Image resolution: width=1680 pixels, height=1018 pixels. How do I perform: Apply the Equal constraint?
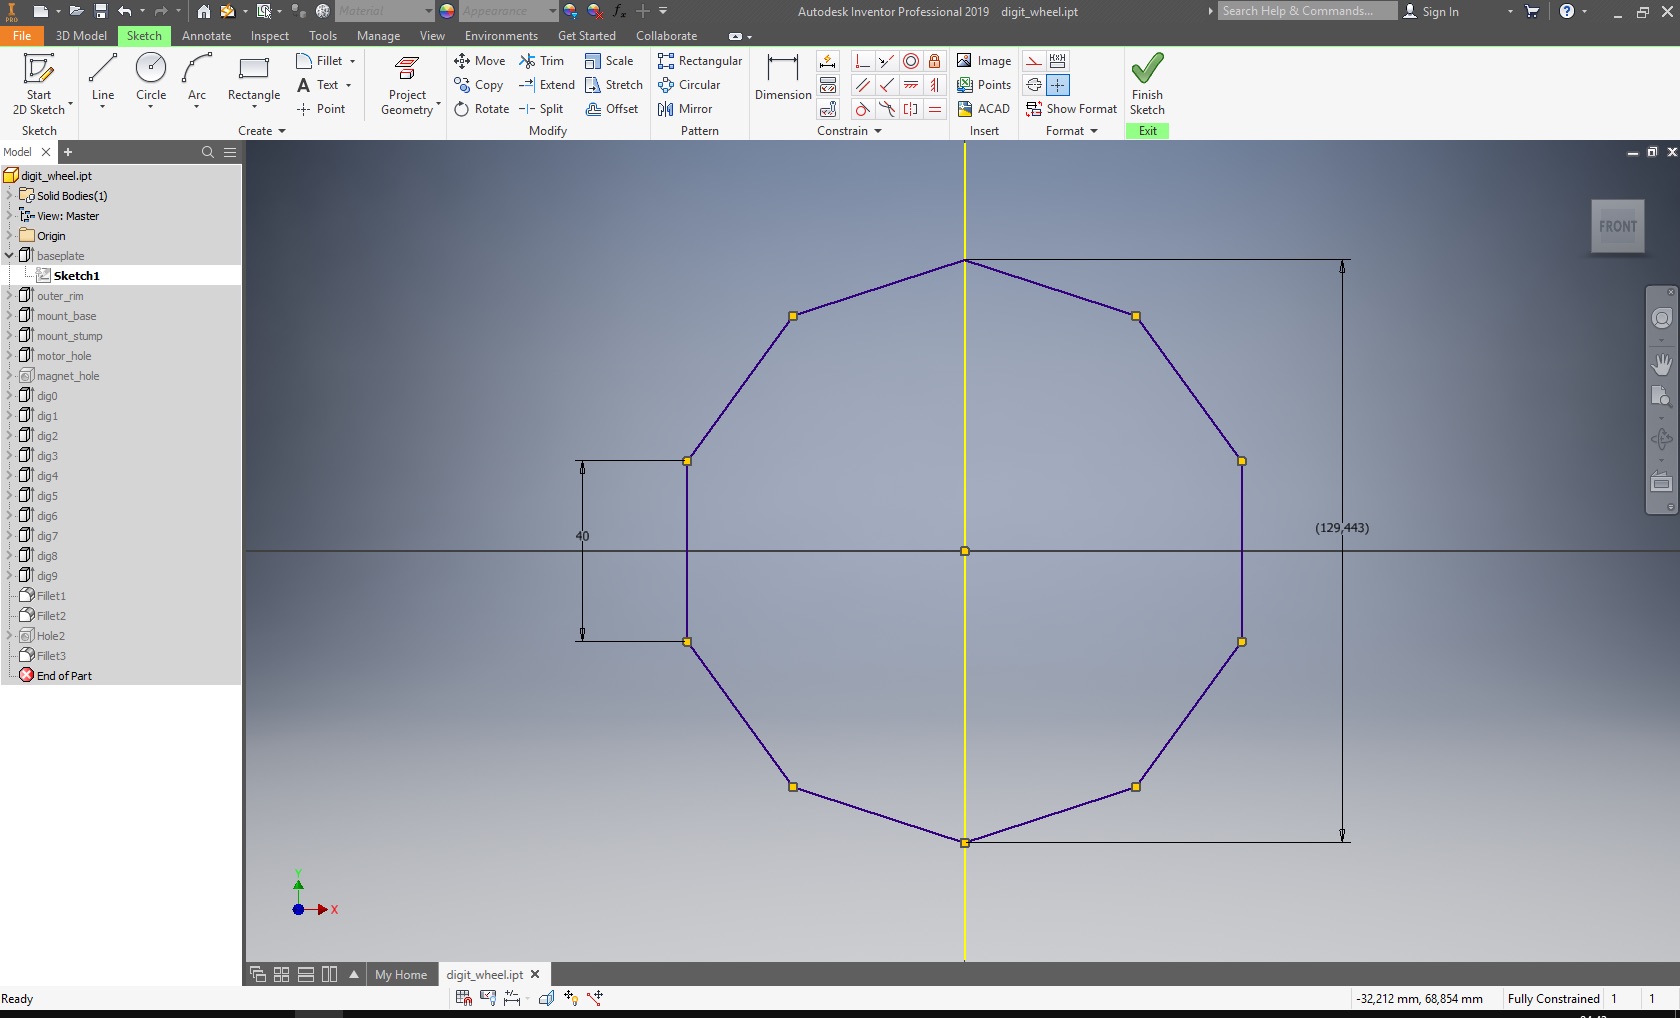point(934,109)
